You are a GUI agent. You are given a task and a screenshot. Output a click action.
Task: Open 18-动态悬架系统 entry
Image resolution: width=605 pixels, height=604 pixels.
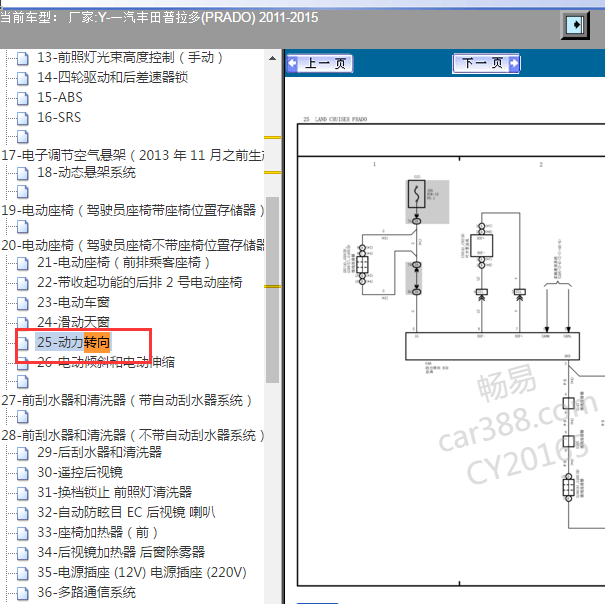click(x=86, y=173)
